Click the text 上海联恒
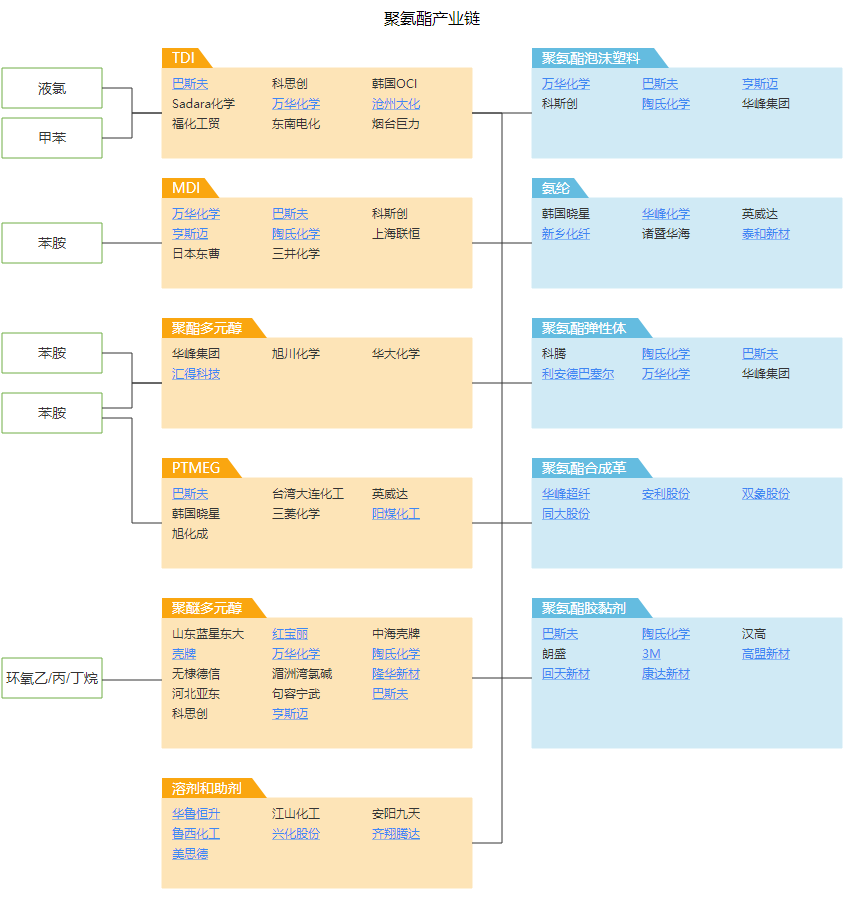This screenshot has height=897, width=849. pos(396,233)
